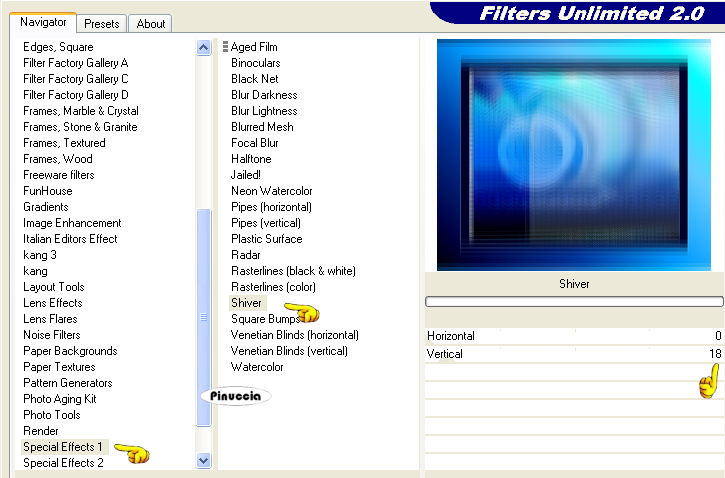Select Frames, Wood category
Image resolution: width=725 pixels, height=478 pixels.
pos(58,159)
